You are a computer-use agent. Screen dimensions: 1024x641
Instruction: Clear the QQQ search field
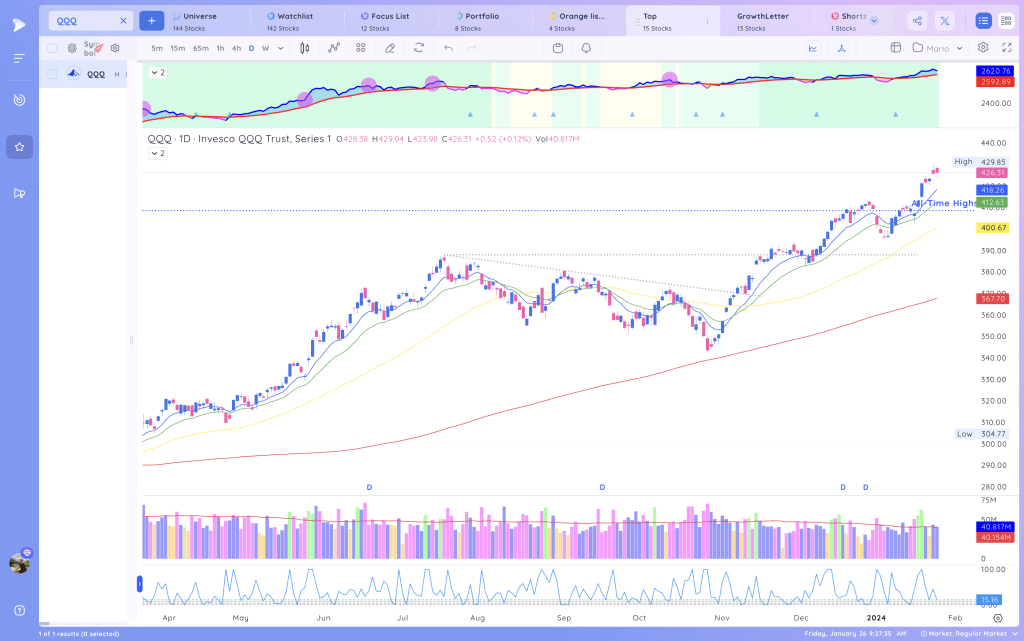pos(123,21)
